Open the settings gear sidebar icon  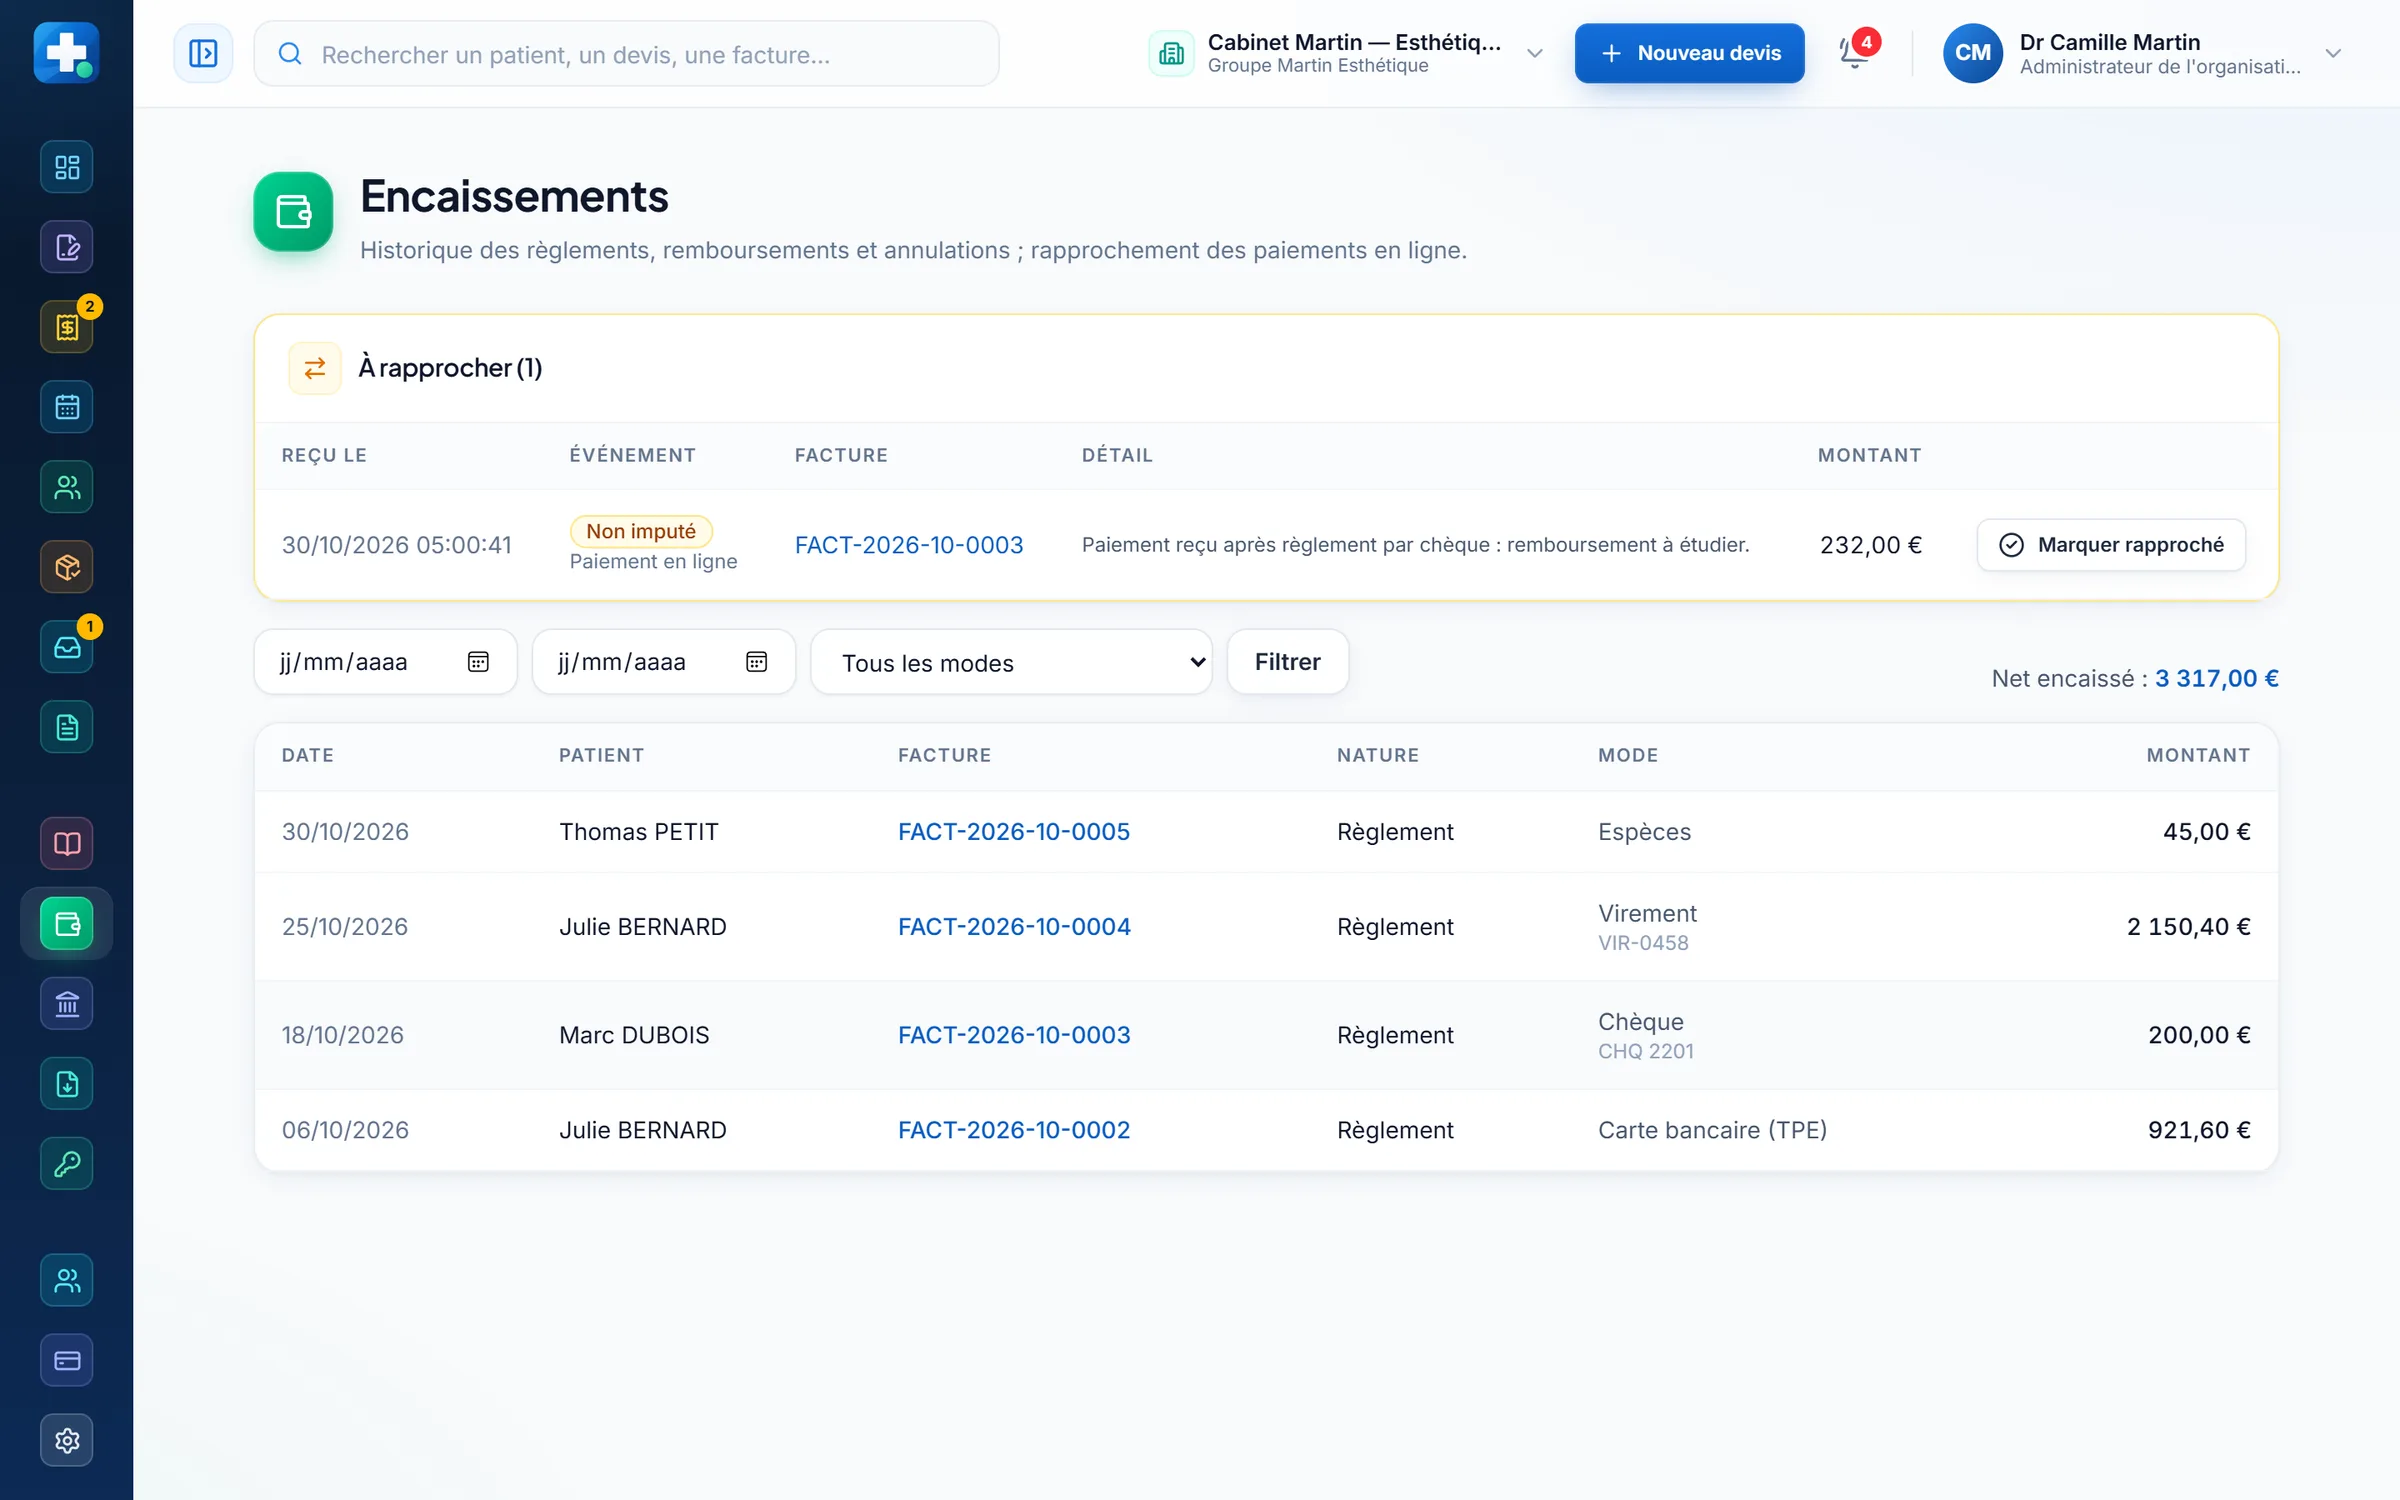click(67, 1440)
